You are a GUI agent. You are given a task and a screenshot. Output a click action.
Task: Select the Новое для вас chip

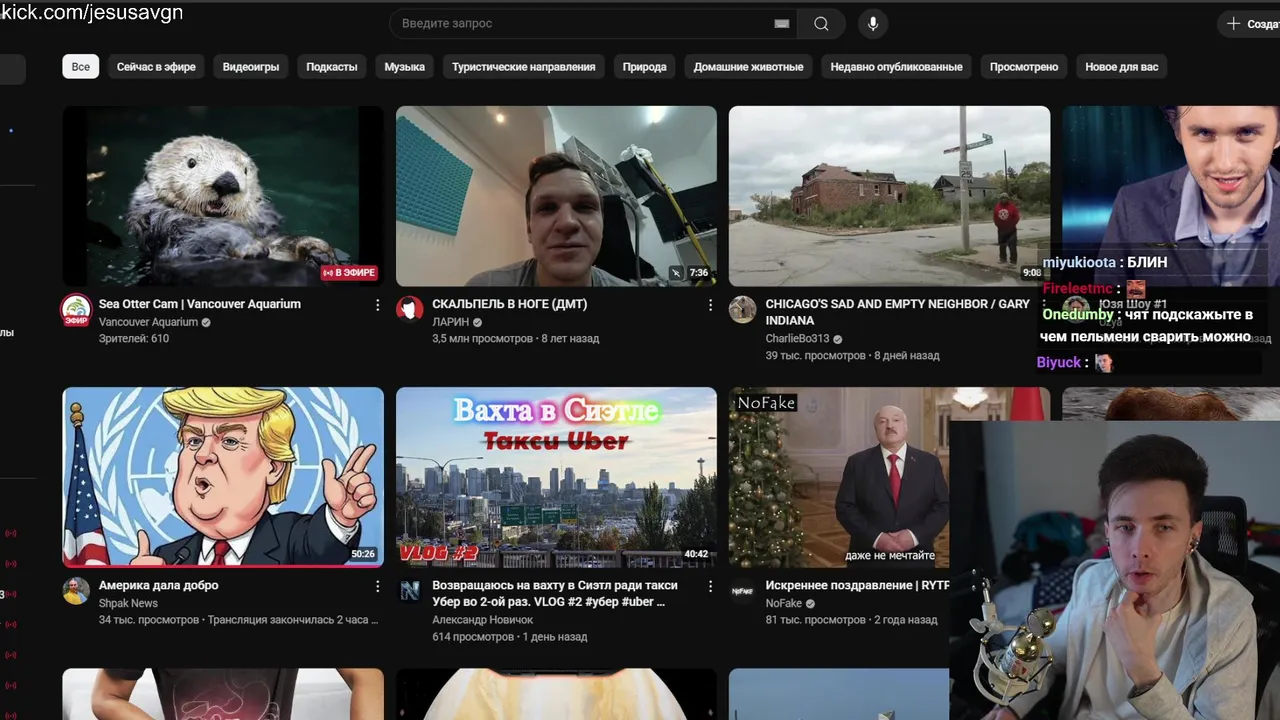pyautogui.click(x=1122, y=67)
